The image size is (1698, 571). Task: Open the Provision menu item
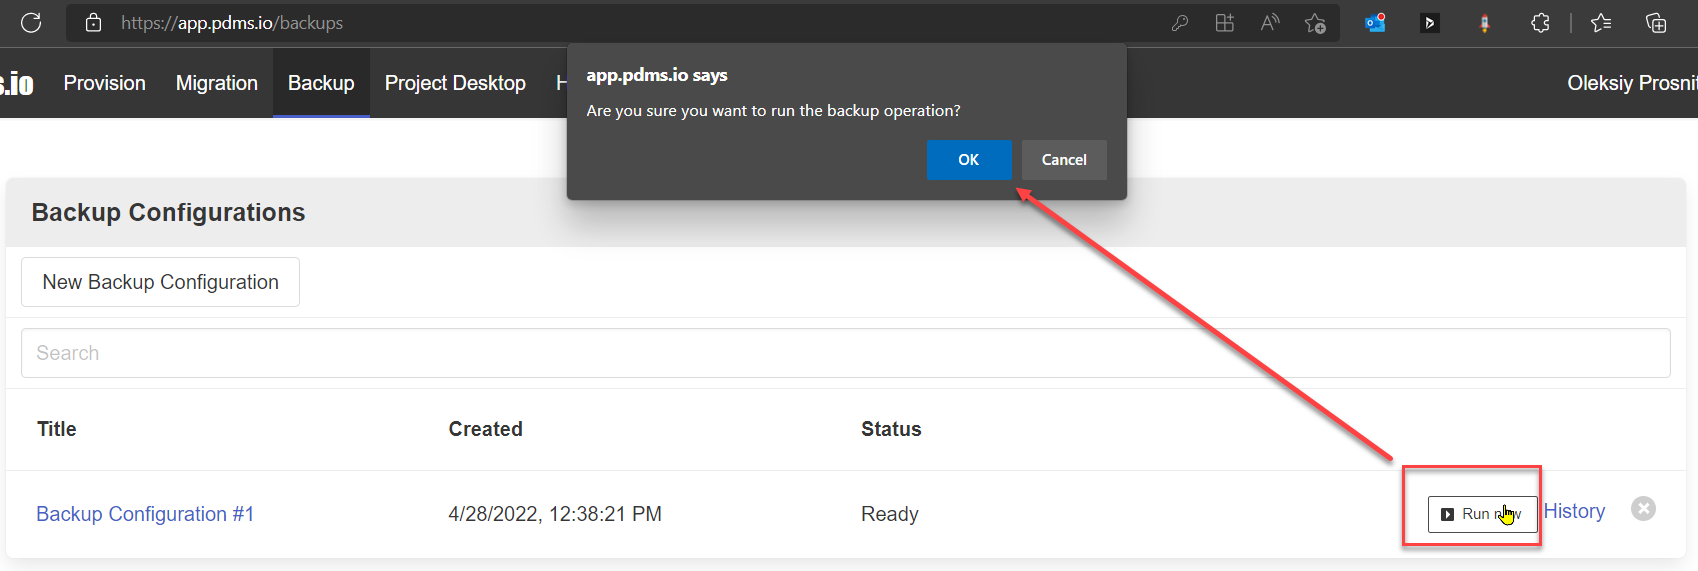(105, 83)
